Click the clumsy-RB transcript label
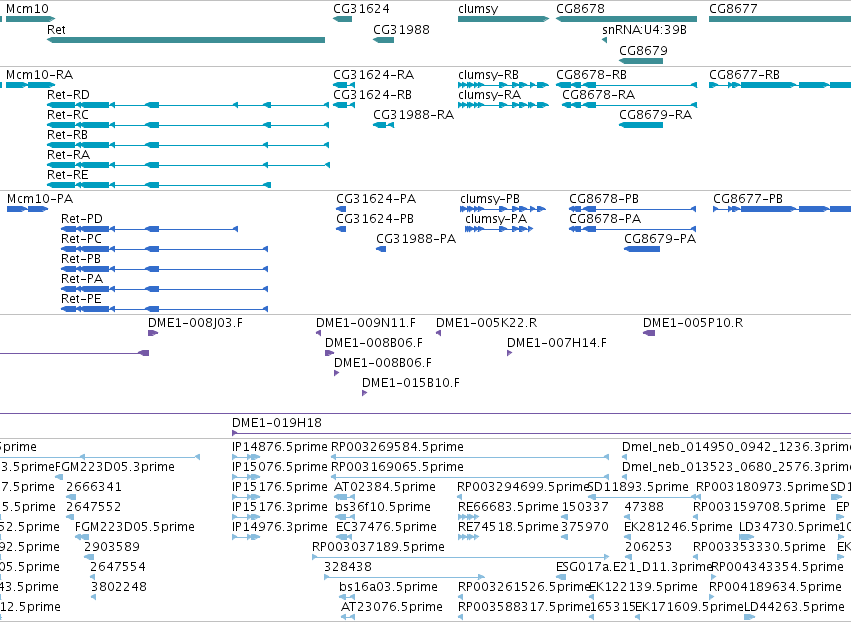The height and width of the screenshot is (622, 851). coord(488,75)
